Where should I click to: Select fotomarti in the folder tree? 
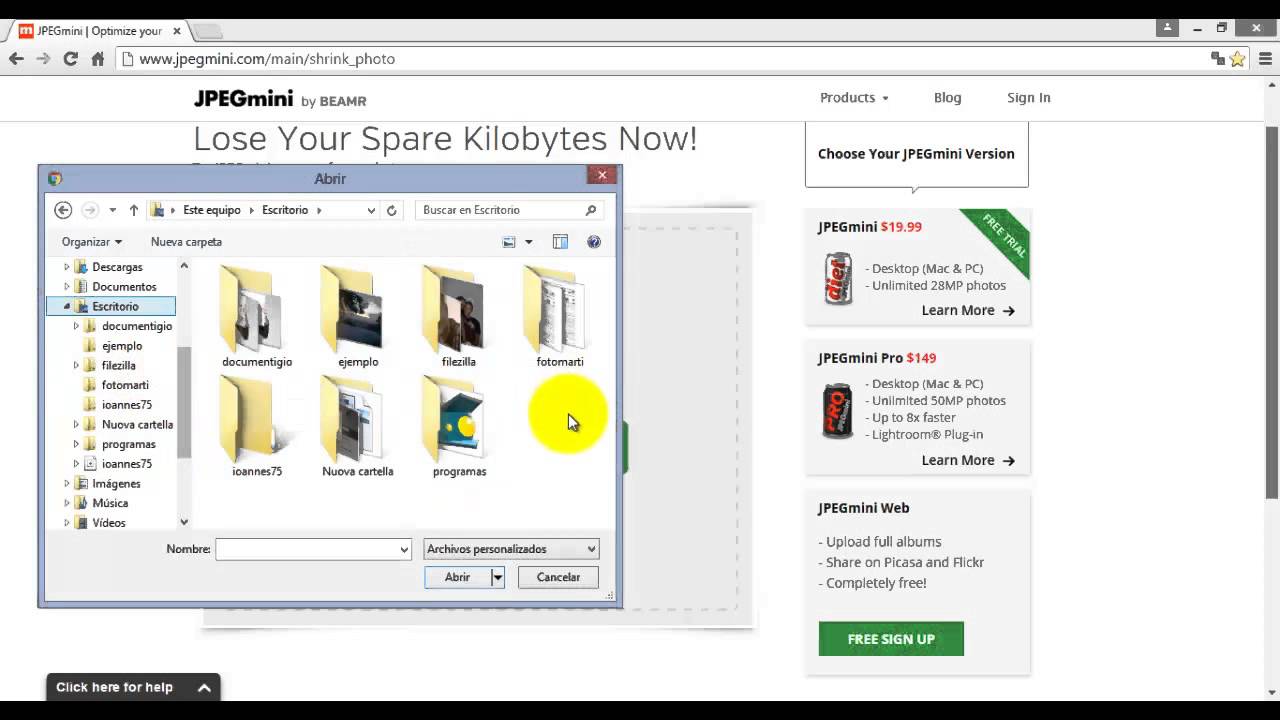pos(125,385)
